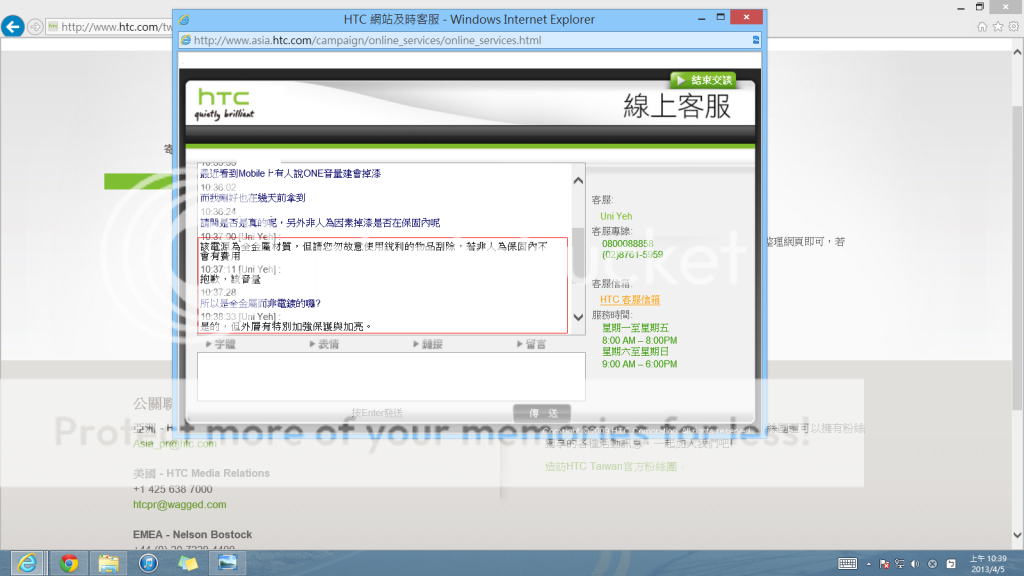1024x576 pixels.
Task: Open the HTC 客服信箱 link
Action: click(x=629, y=299)
